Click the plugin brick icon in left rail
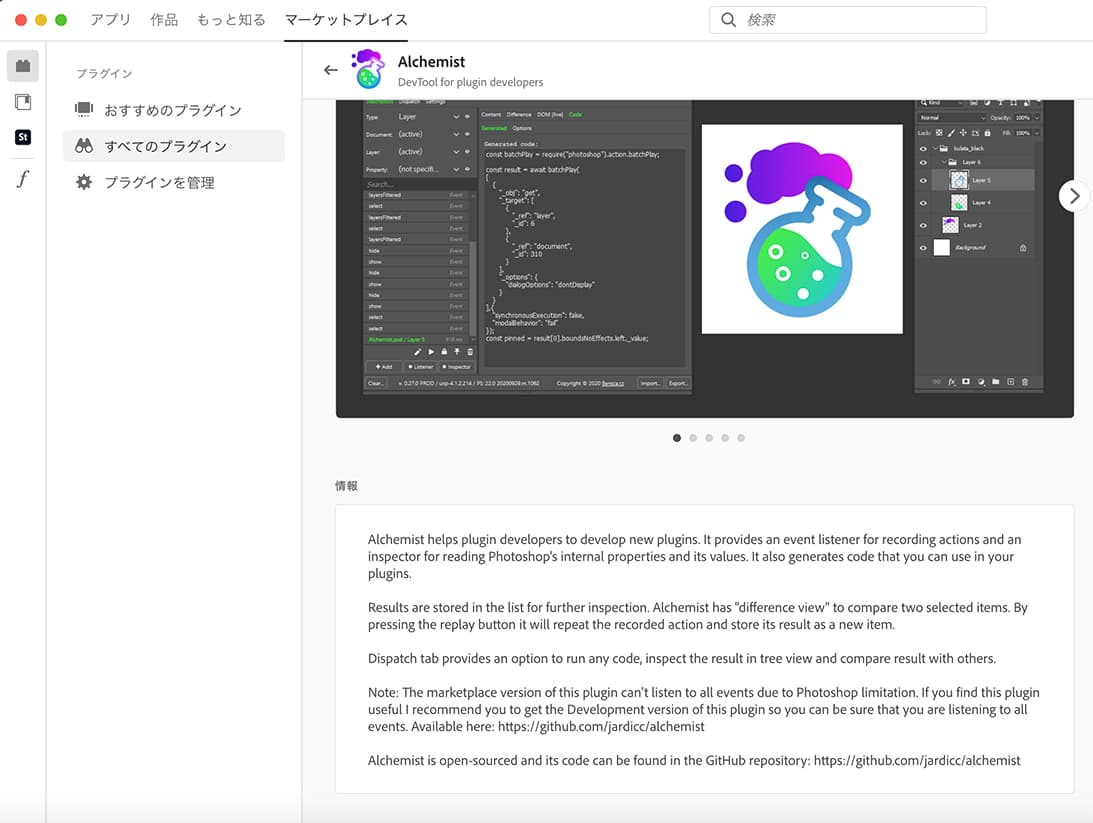Screen dimensions: 1093x823 (x=22, y=66)
